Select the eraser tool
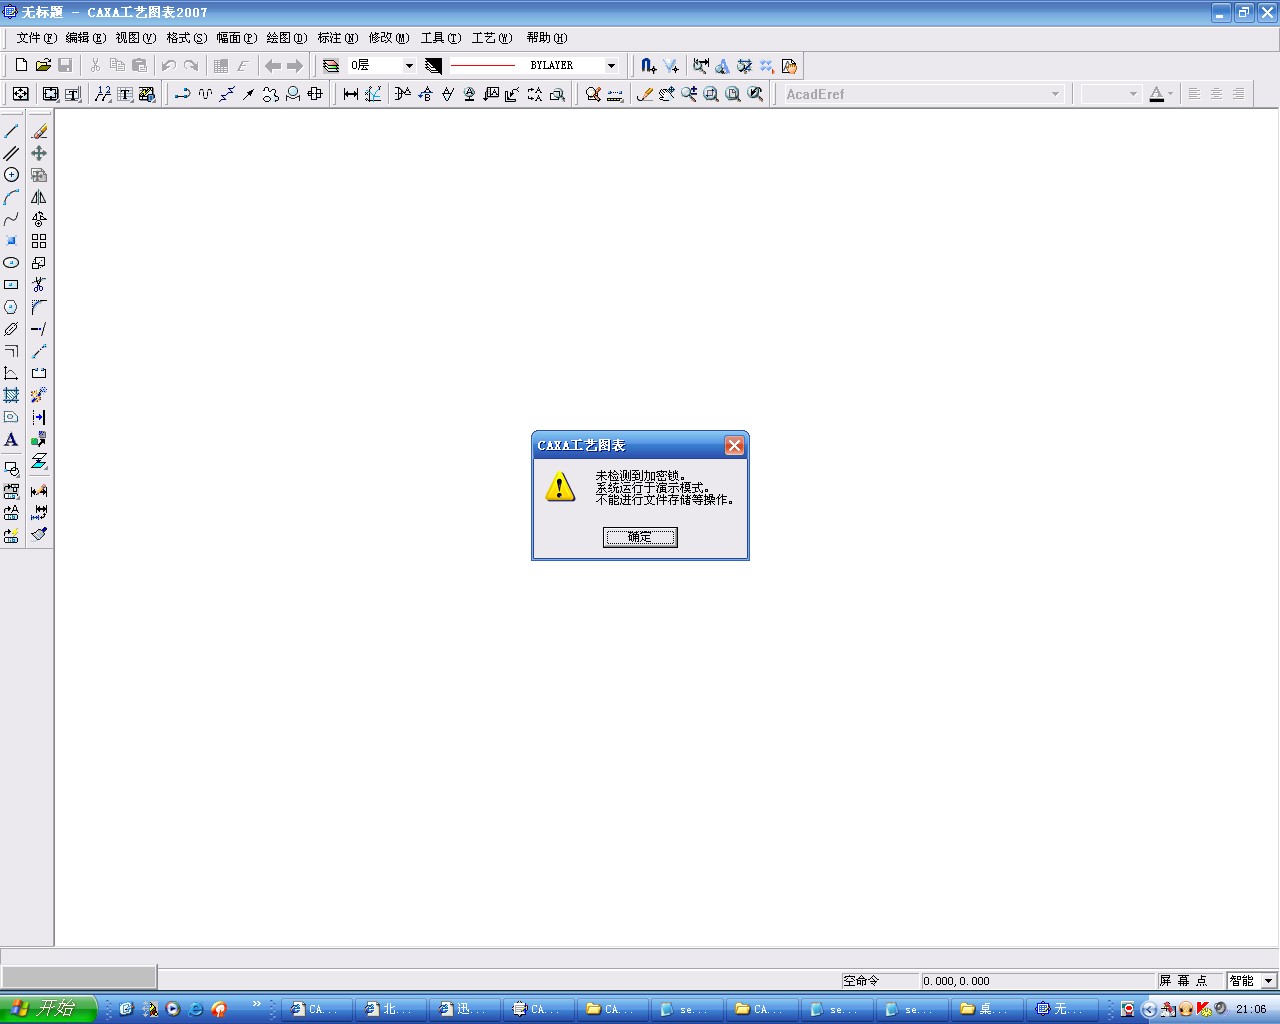1280x1024 pixels. [x=39, y=131]
